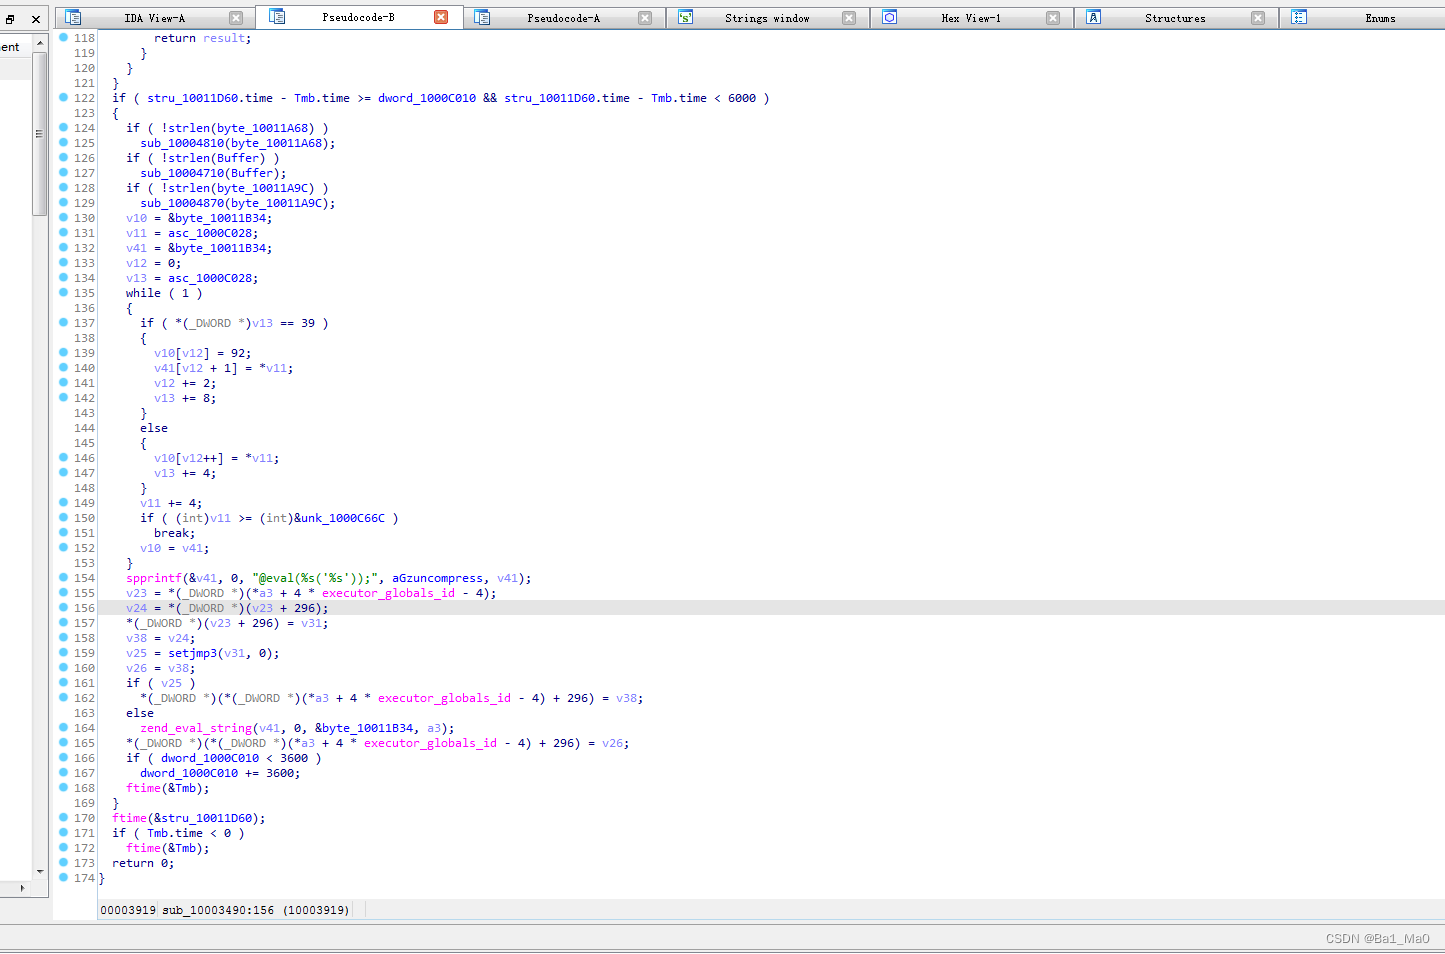Open the Strings window tab
The width and height of the screenshot is (1445, 954).
click(x=767, y=18)
